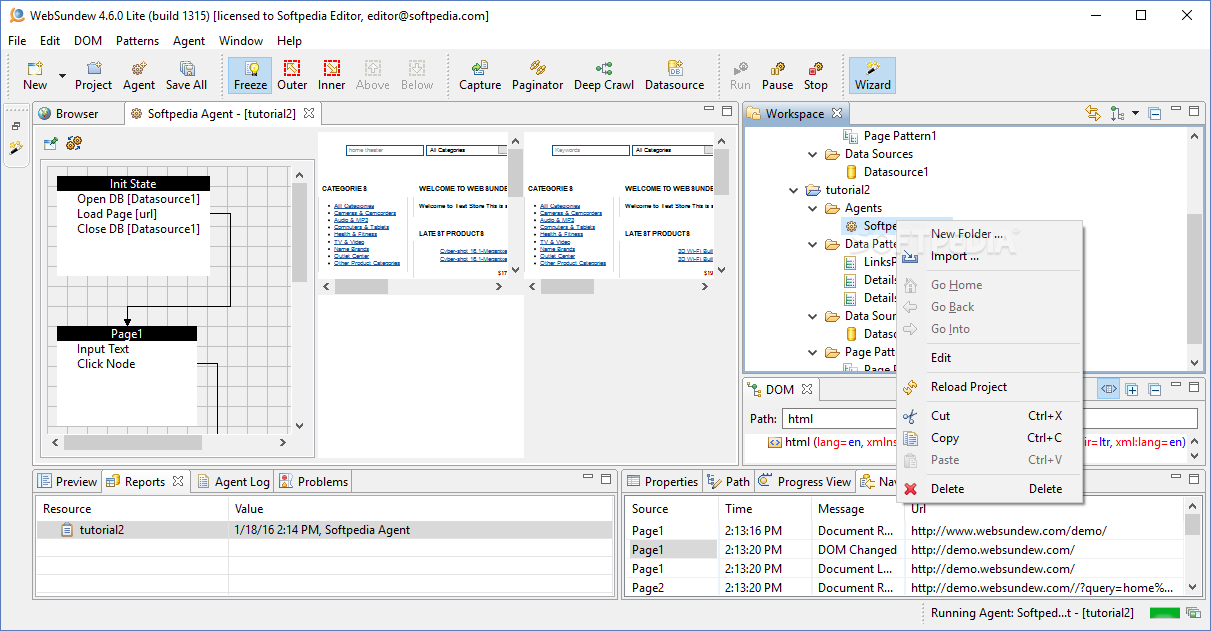Image resolution: width=1211 pixels, height=631 pixels.
Task: Switch to the Problems tab
Action: tap(313, 482)
